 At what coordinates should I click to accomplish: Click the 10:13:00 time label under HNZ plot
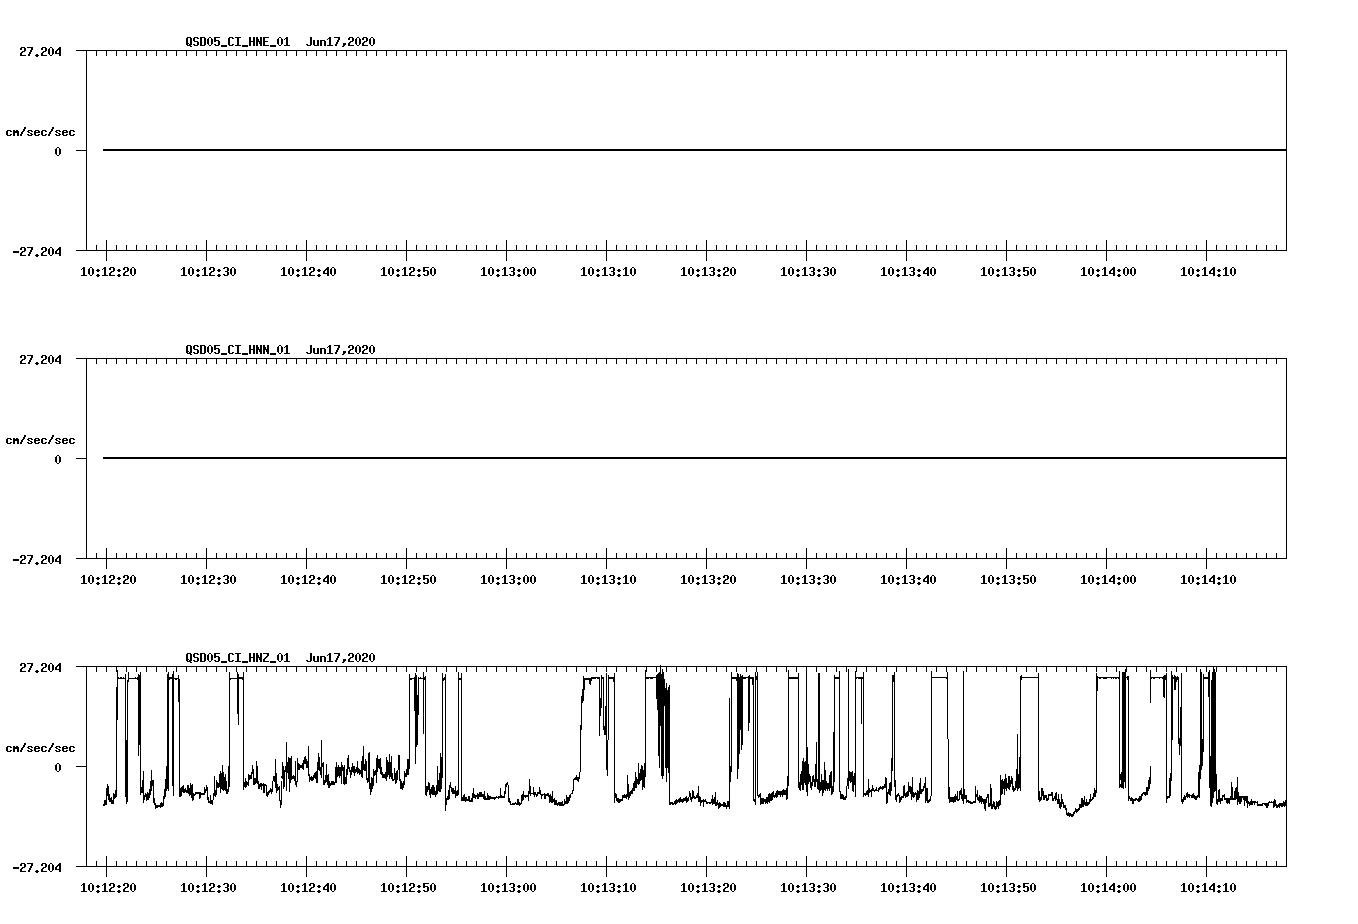pyautogui.click(x=508, y=888)
